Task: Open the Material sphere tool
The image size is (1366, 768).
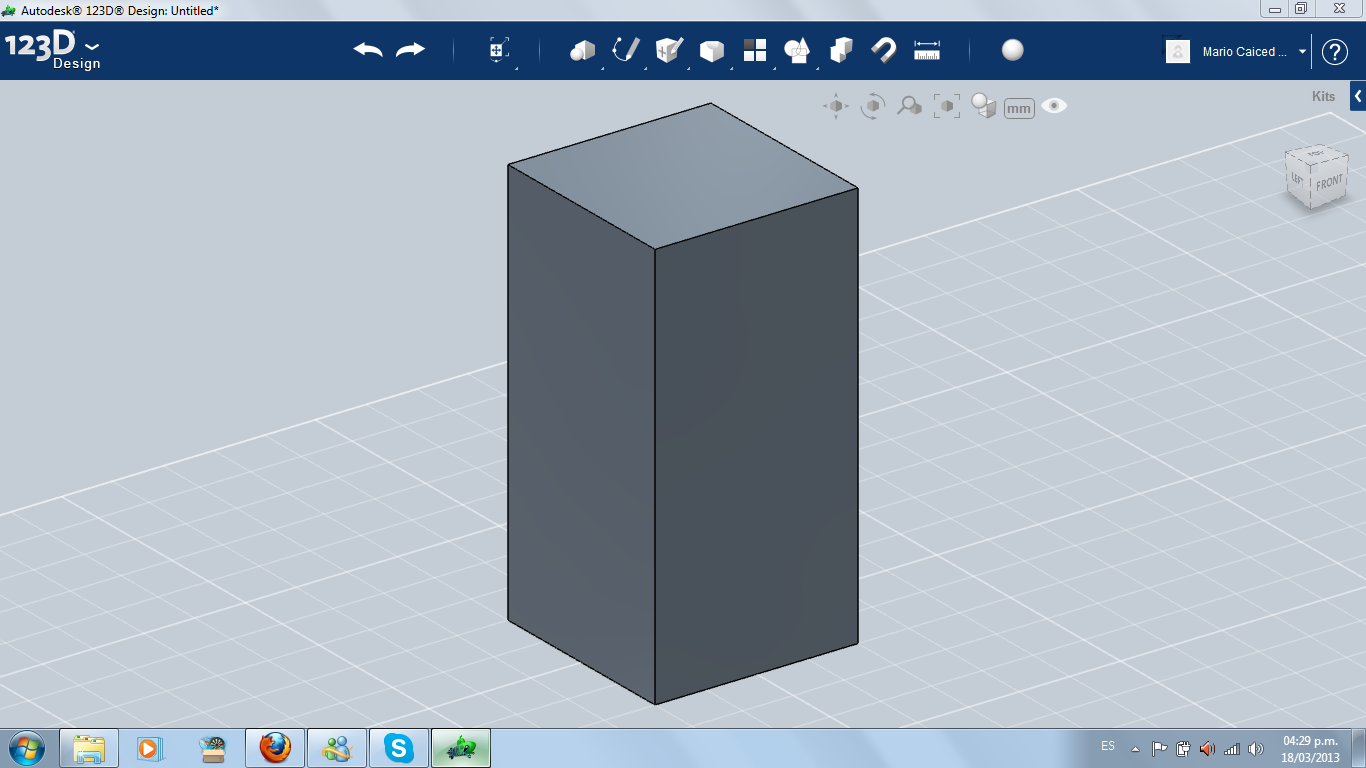Action: point(1013,50)
